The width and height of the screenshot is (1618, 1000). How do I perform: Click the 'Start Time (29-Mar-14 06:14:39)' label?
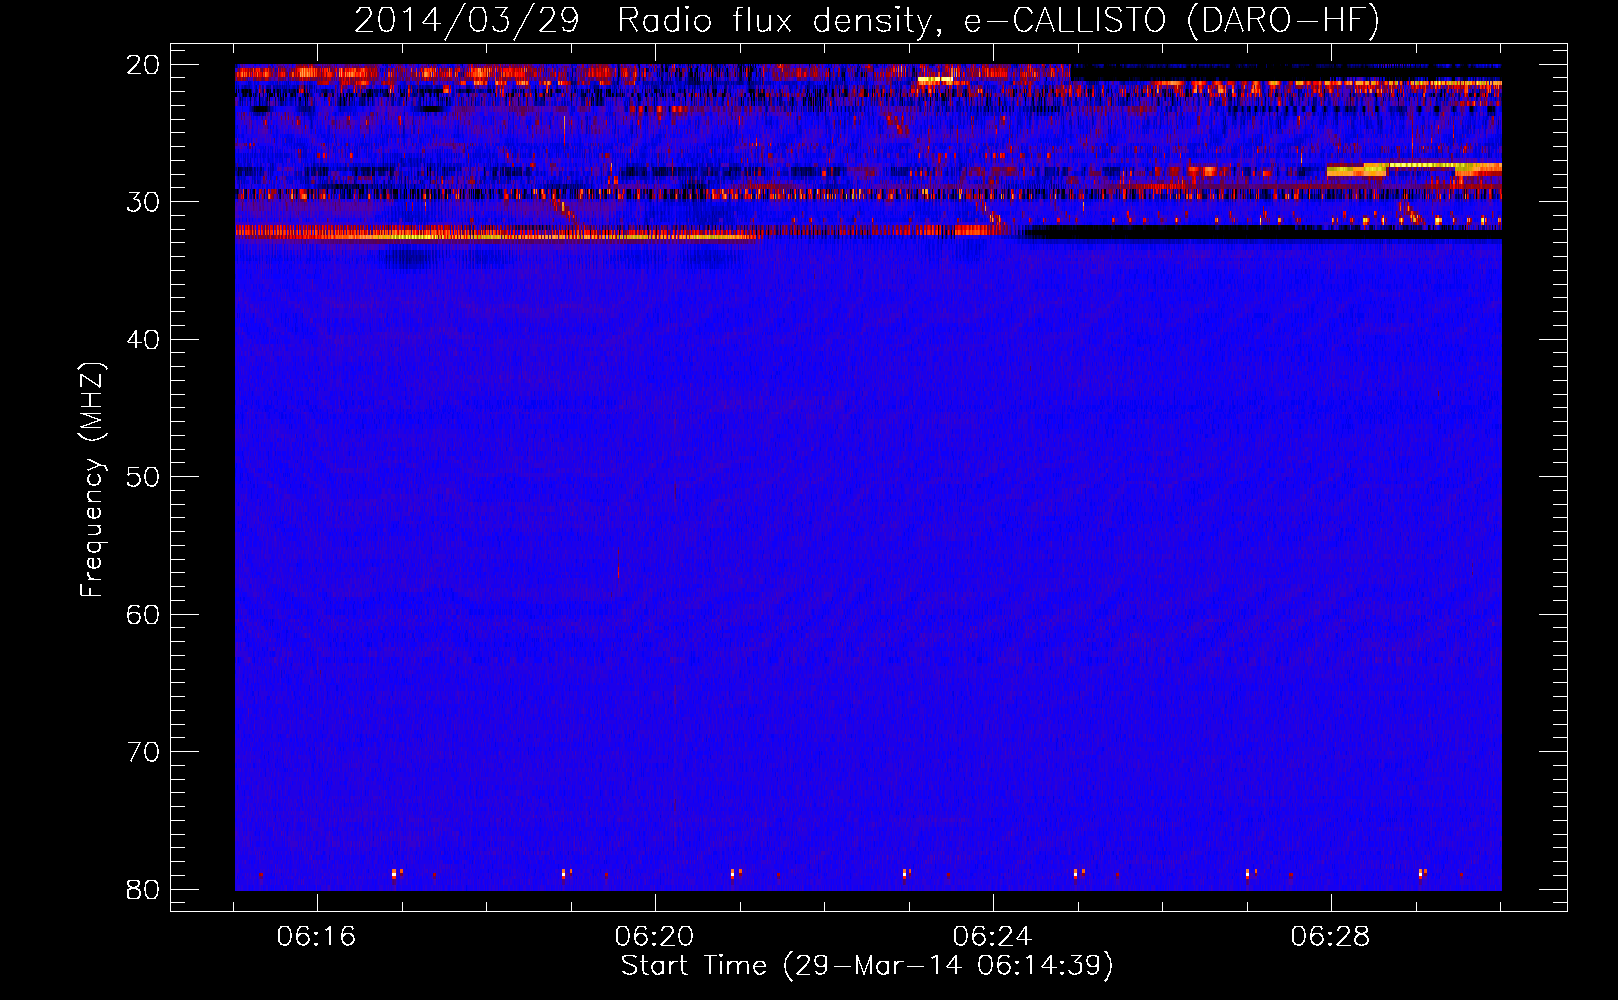[867, 966]
